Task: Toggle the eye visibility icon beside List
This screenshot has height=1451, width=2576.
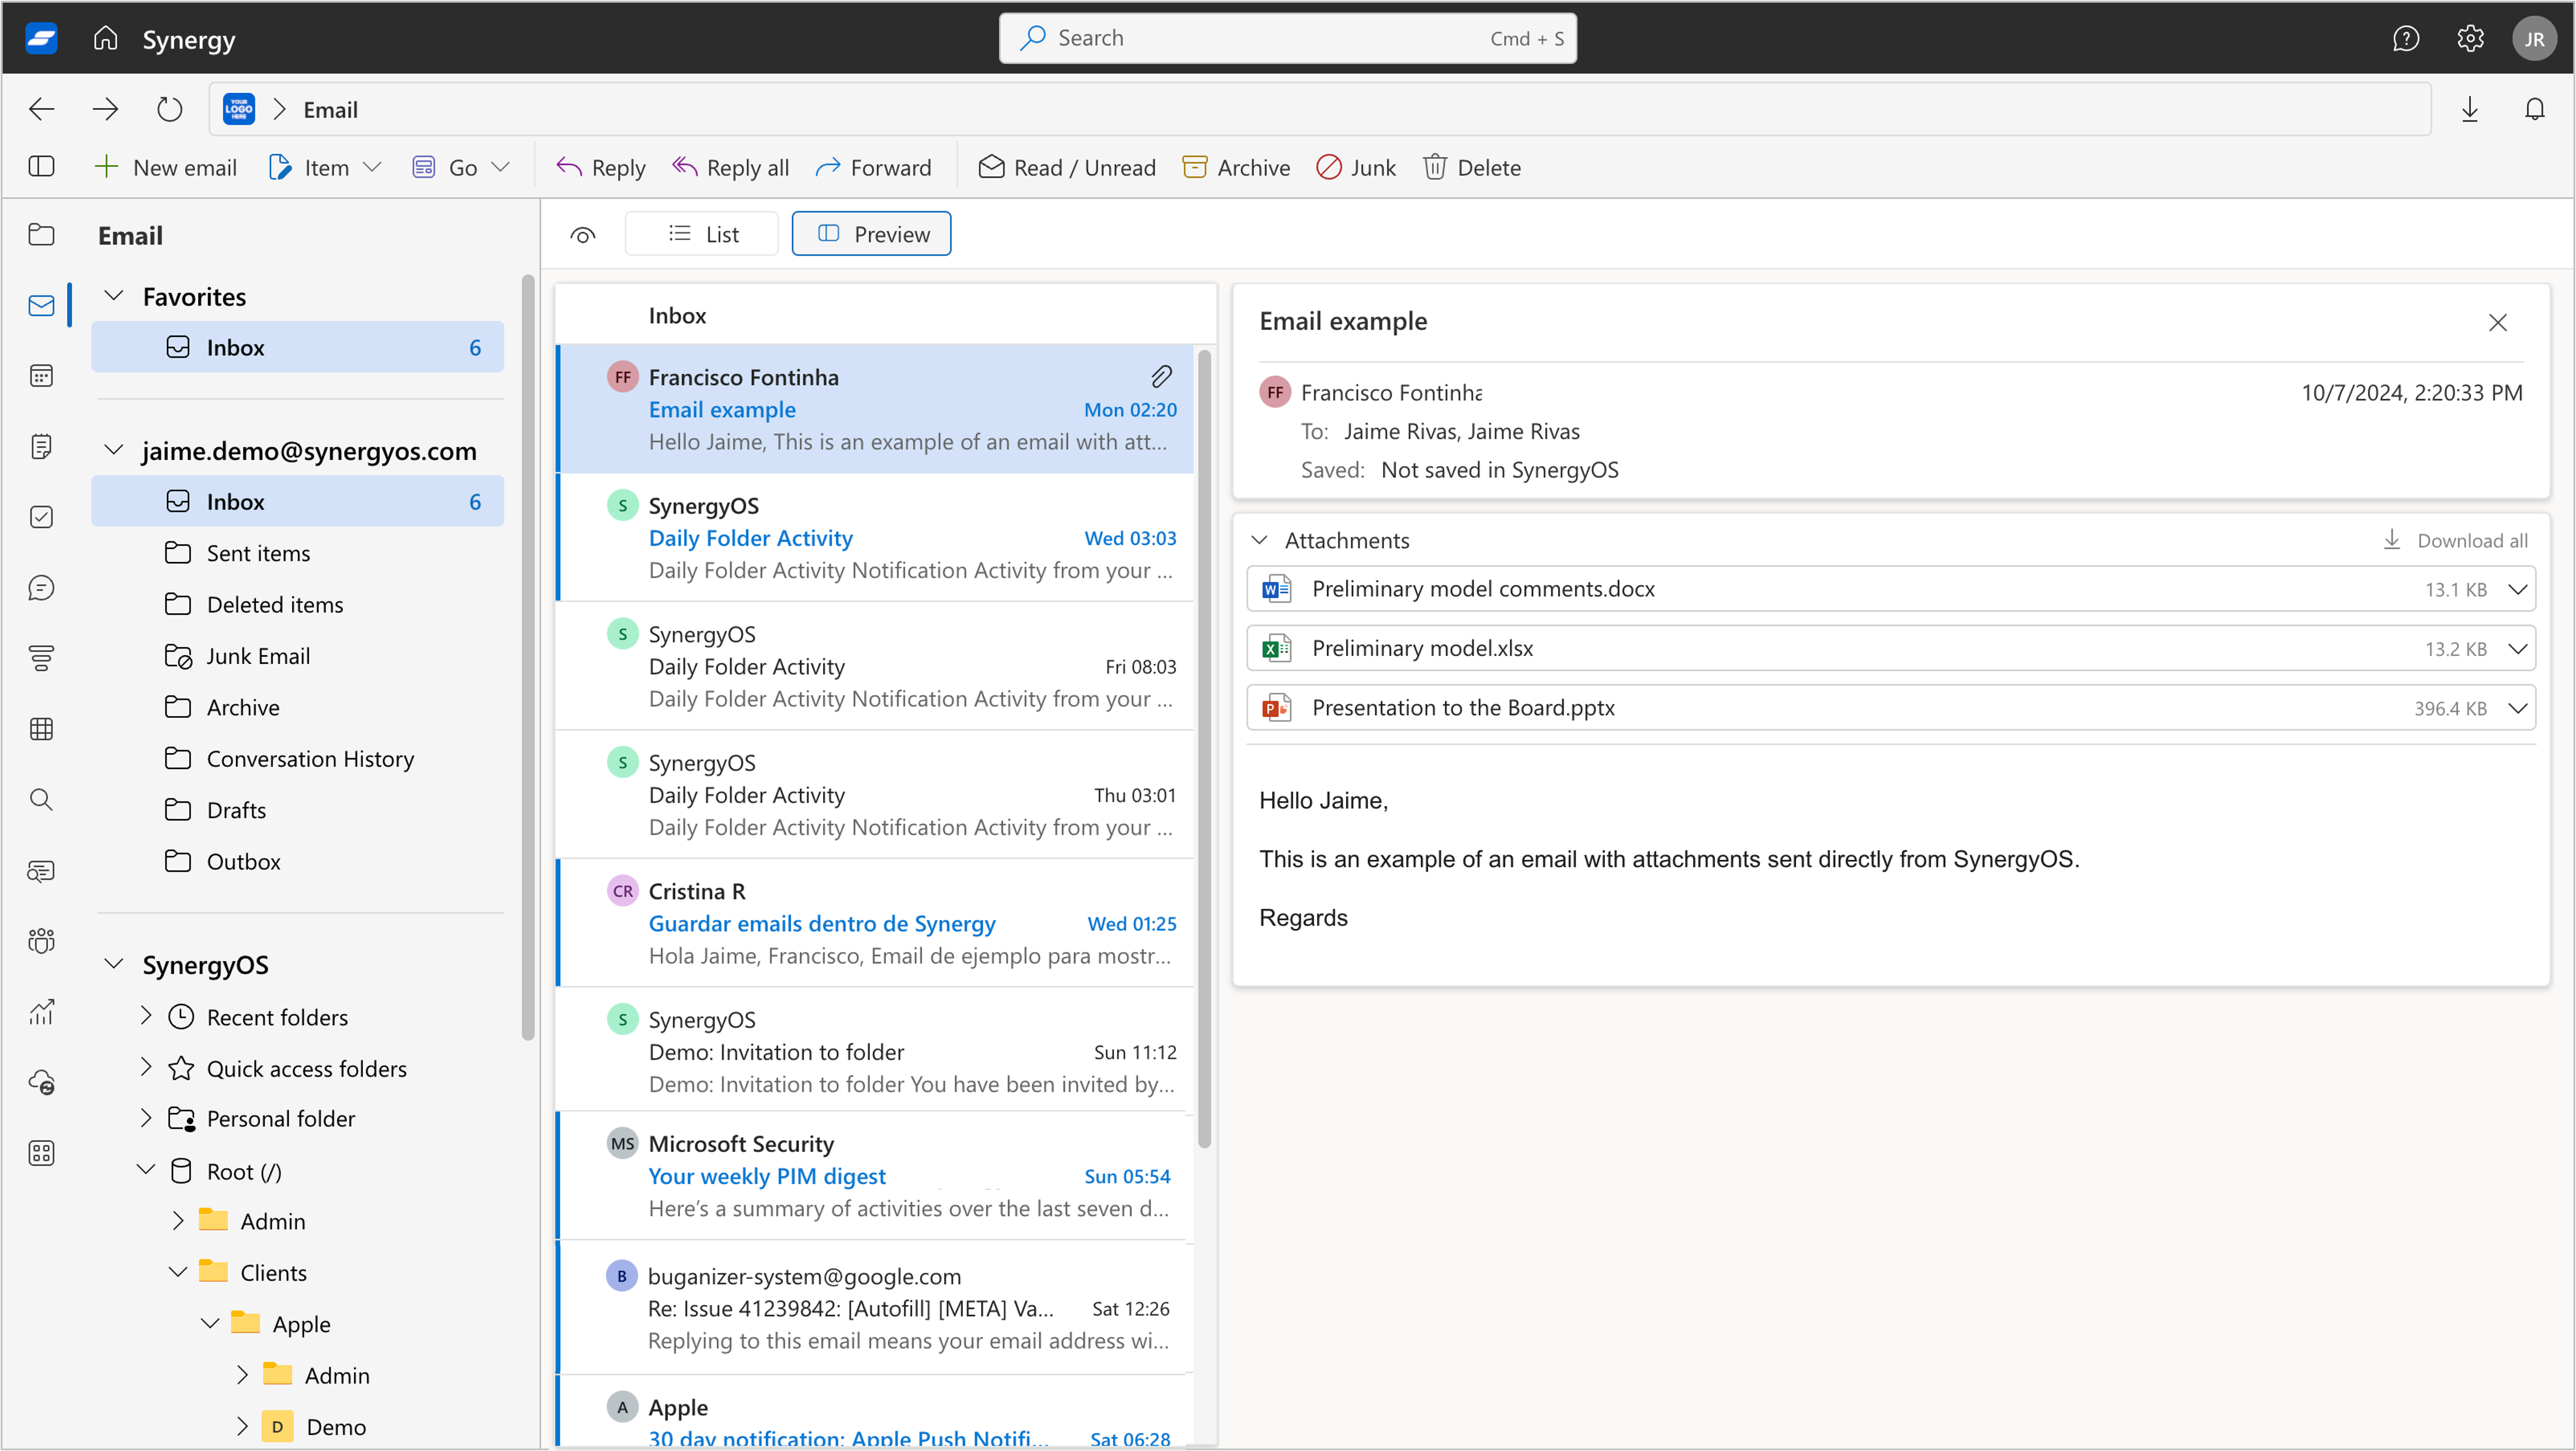Action: [x=583, y=235]
